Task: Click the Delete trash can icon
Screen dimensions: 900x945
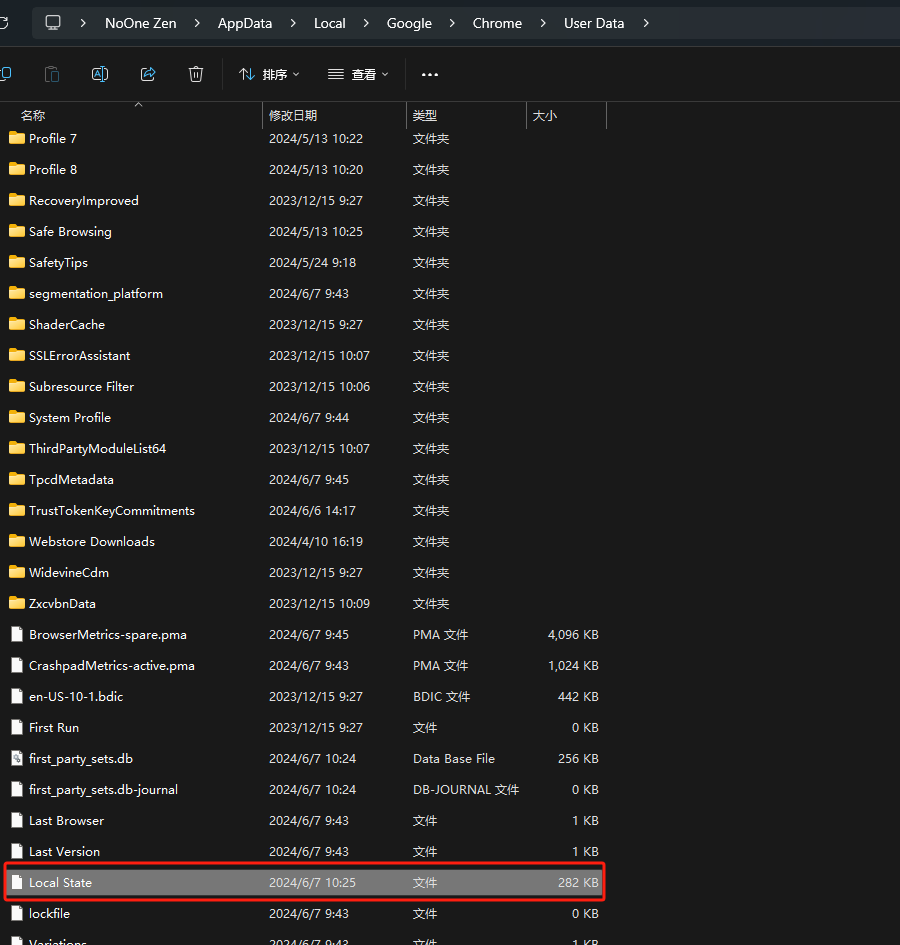Action: (x=196, y=74)
